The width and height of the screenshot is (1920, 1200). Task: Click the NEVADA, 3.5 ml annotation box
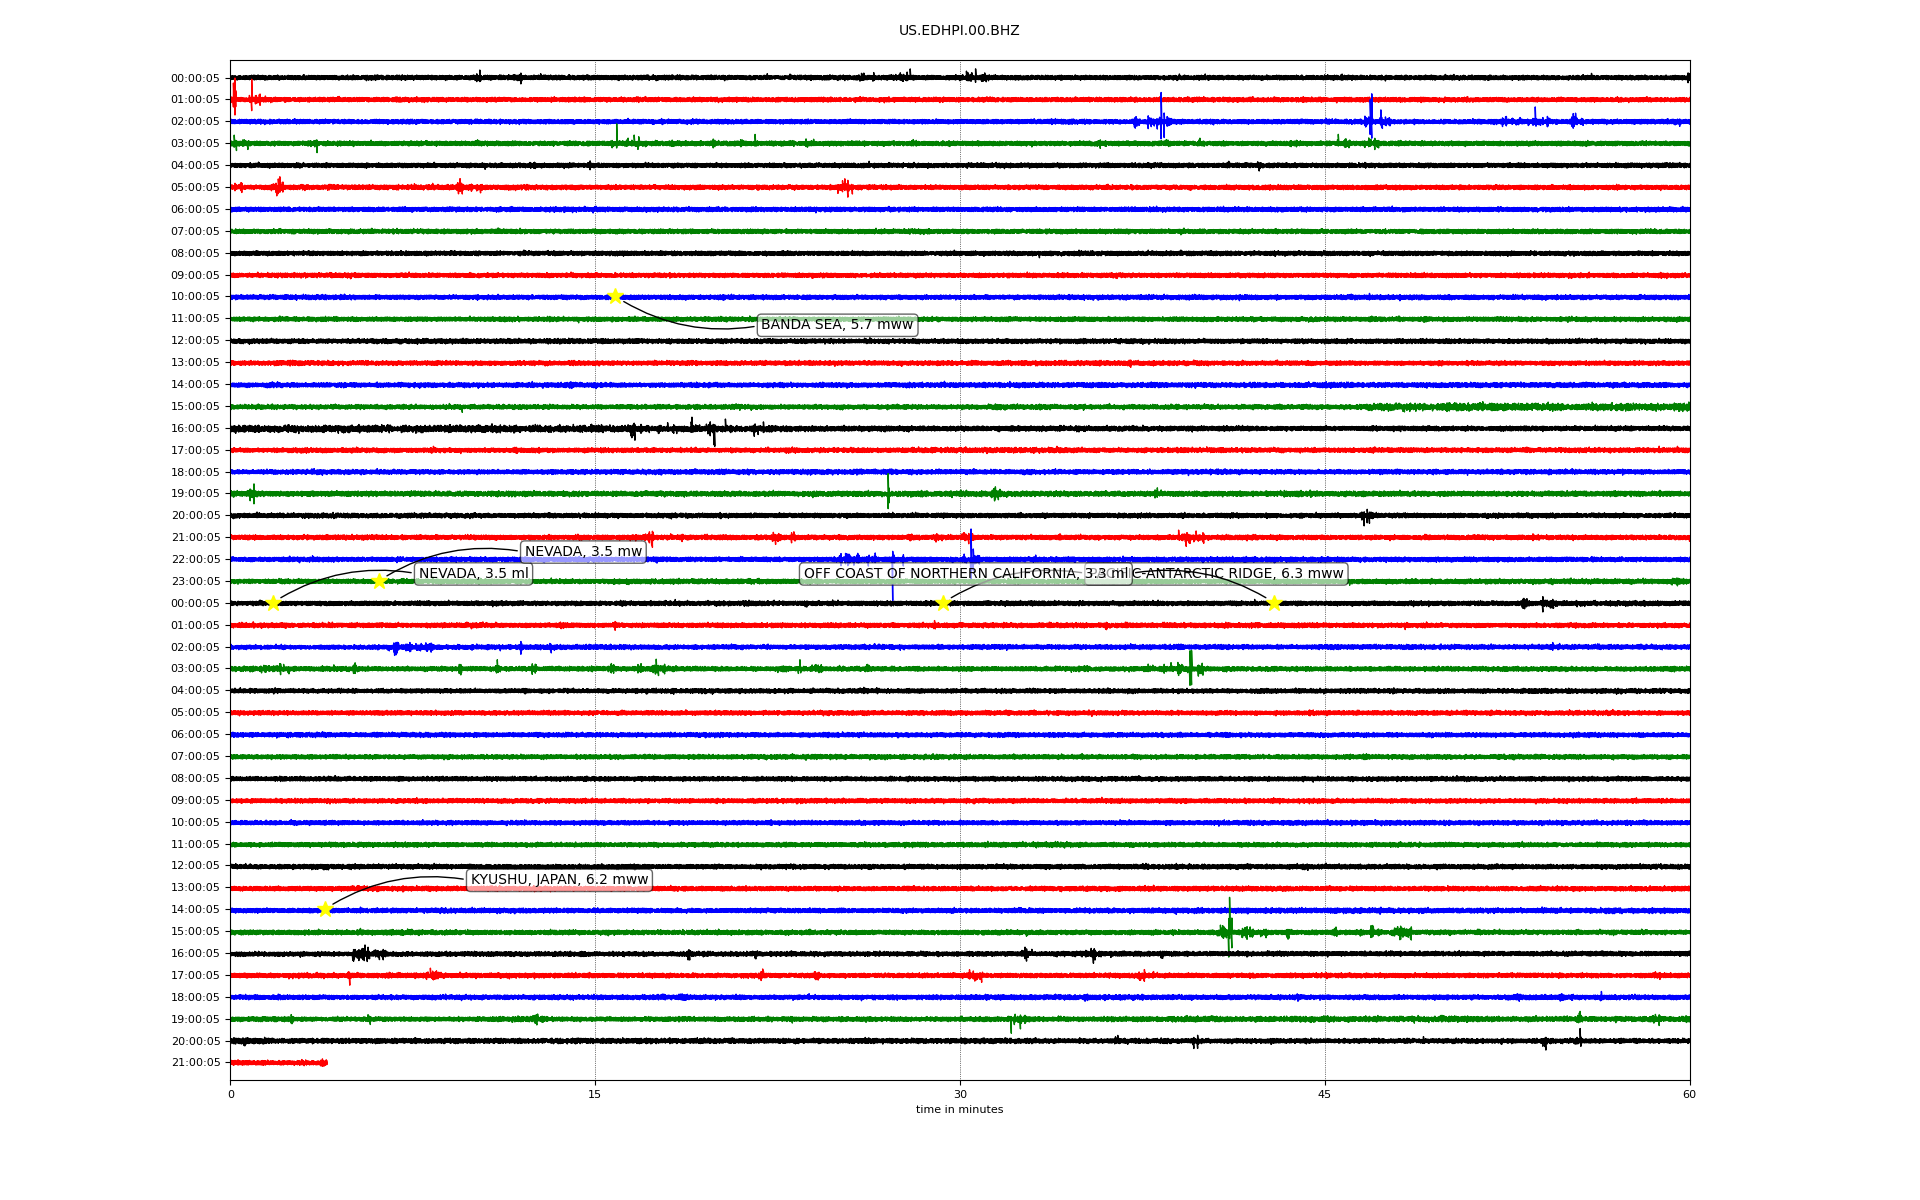click(473, 574)
